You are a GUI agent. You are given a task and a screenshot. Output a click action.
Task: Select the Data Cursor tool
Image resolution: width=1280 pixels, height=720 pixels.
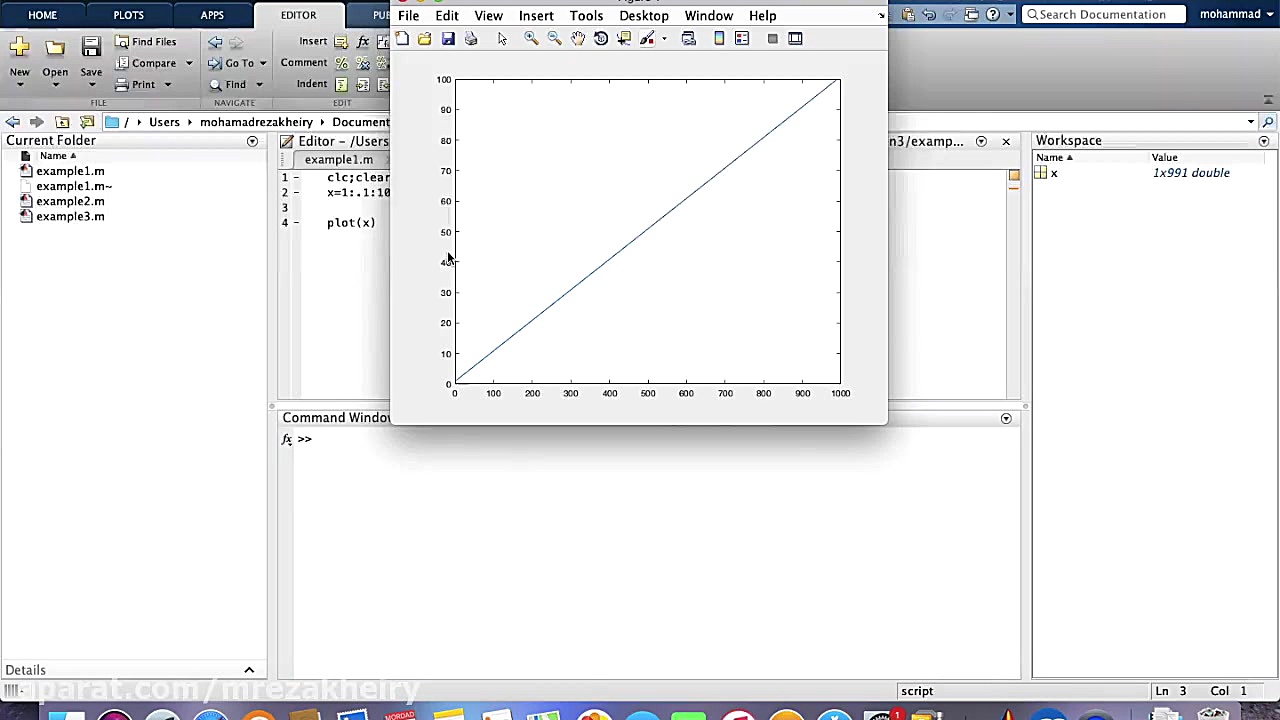pos(624,39)
